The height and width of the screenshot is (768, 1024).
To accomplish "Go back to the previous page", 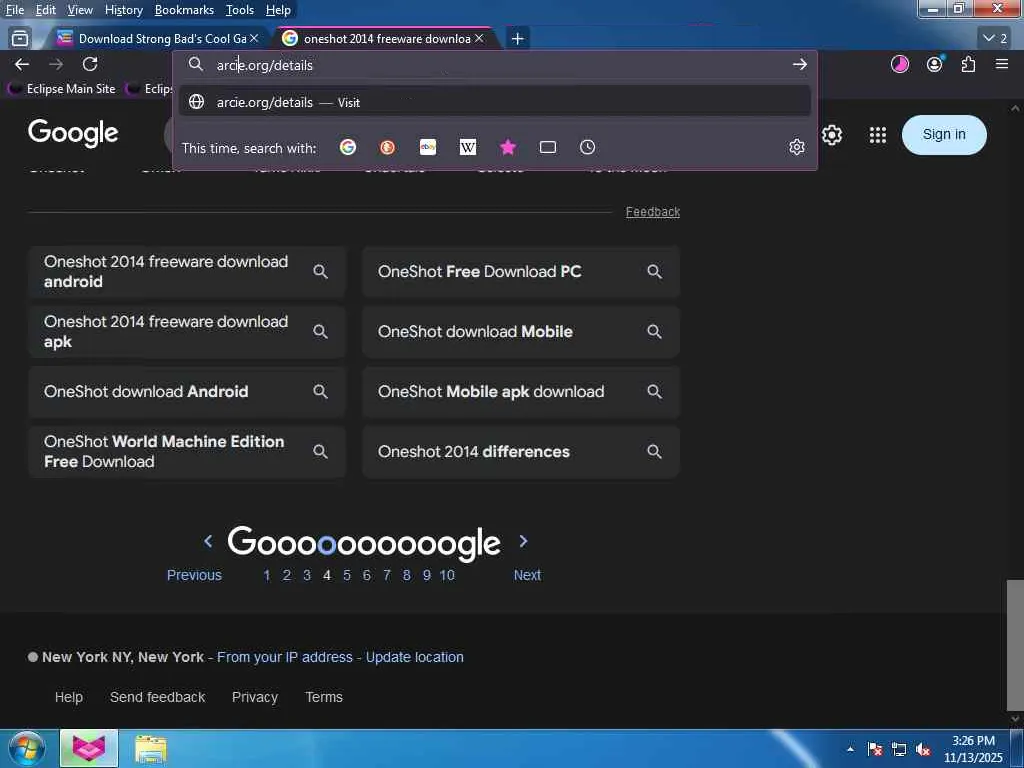I will click(22, 64).
